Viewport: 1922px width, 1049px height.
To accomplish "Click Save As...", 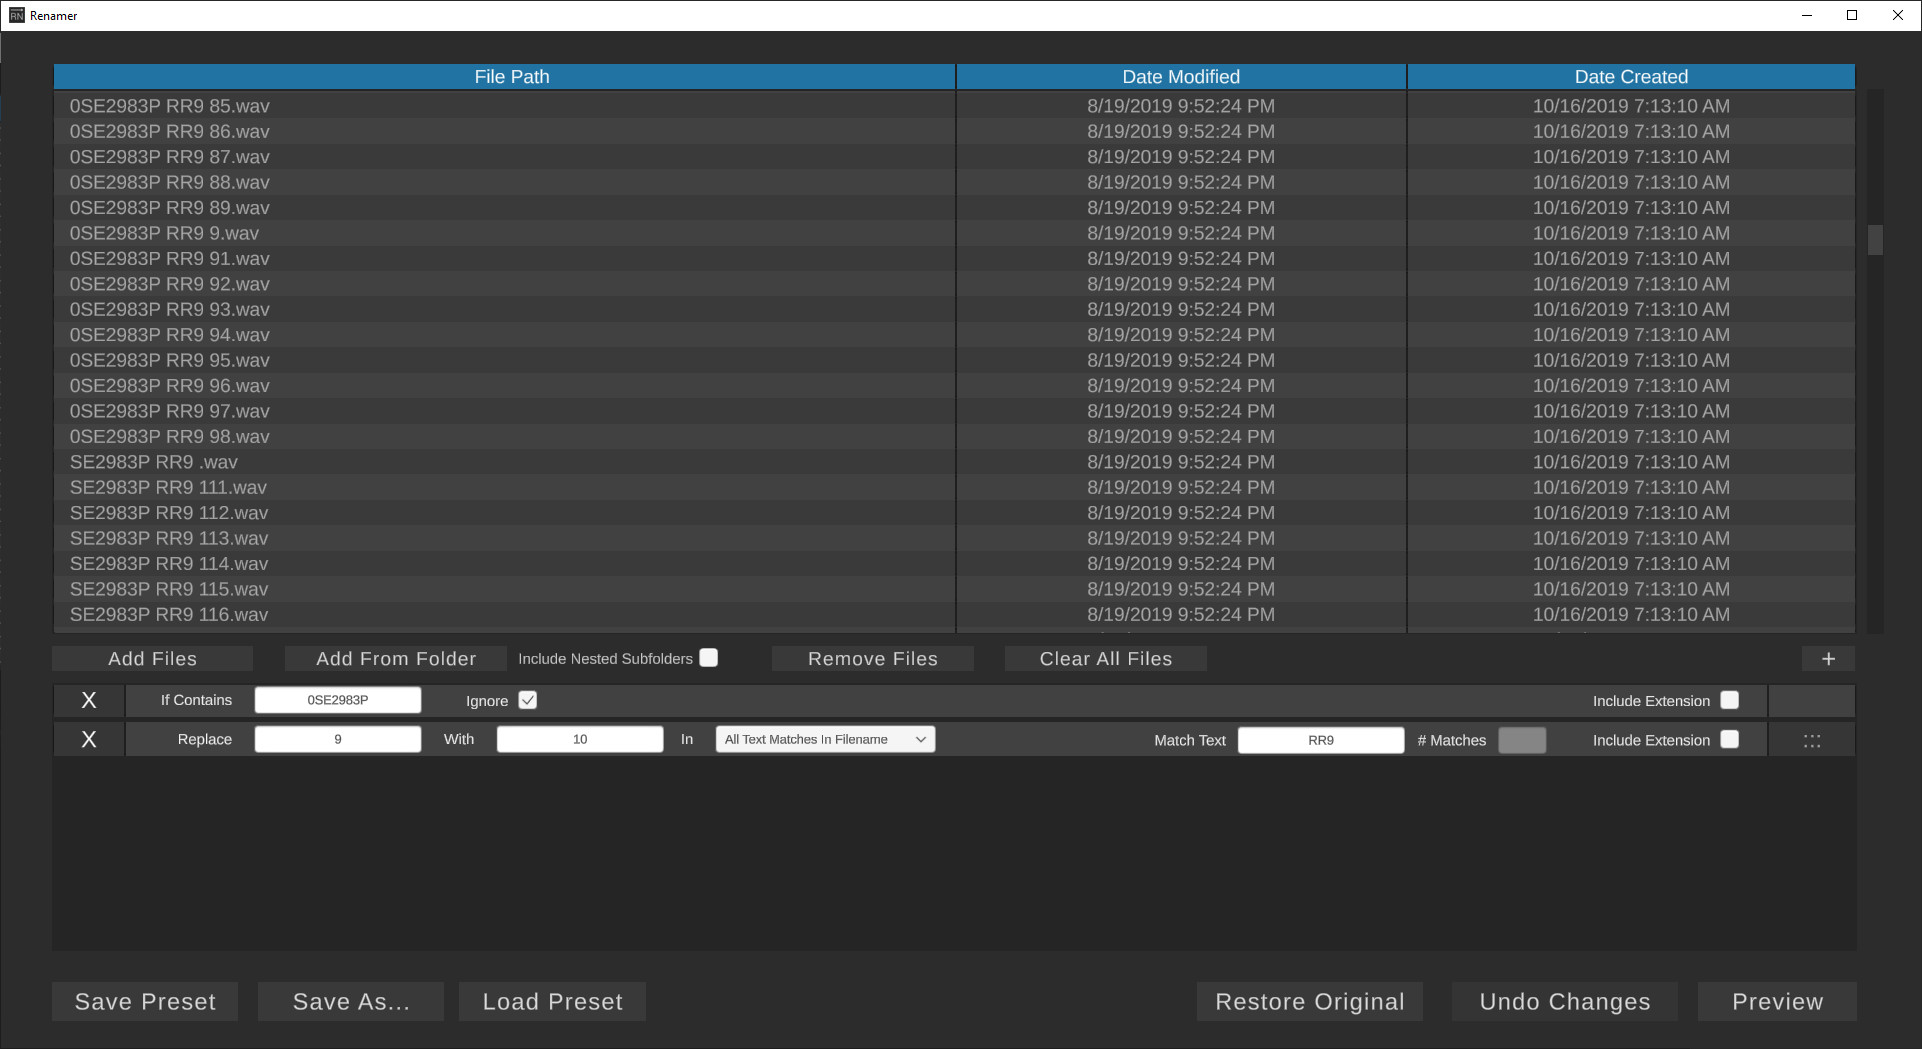I will [x=350, y=1001].
